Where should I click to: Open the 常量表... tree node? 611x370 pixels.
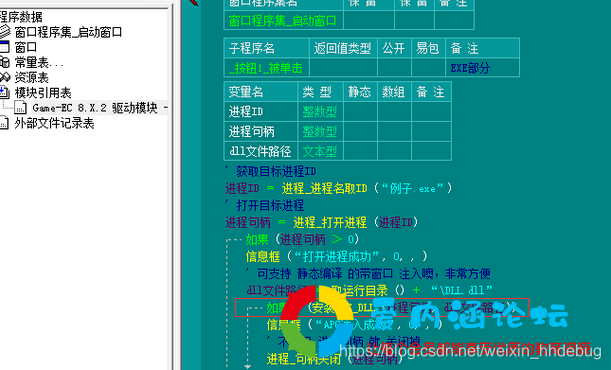coord(39,62)
